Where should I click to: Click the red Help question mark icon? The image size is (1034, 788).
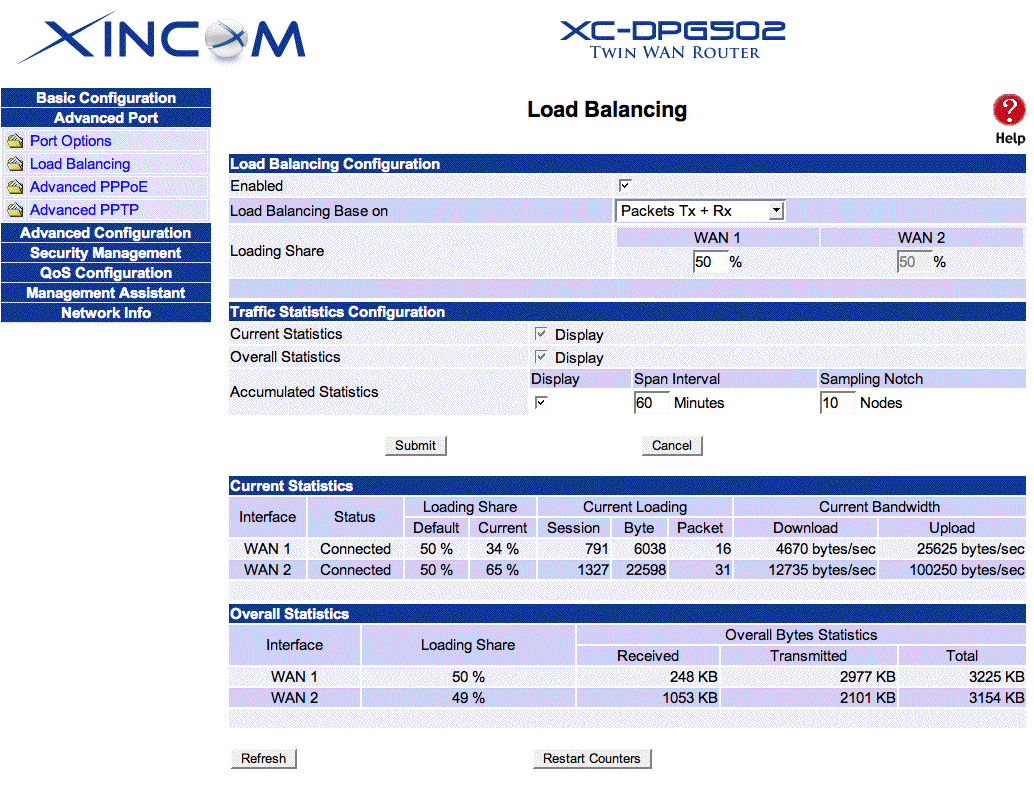(1008, 110)
